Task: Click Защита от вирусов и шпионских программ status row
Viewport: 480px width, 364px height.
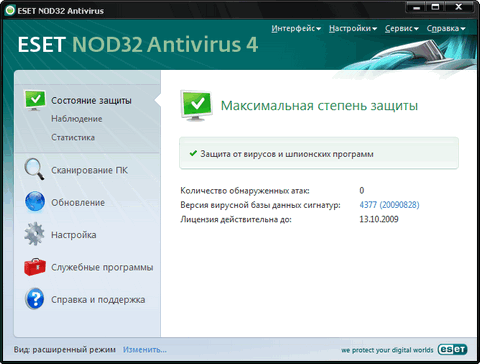Action: tap(319, 153)
